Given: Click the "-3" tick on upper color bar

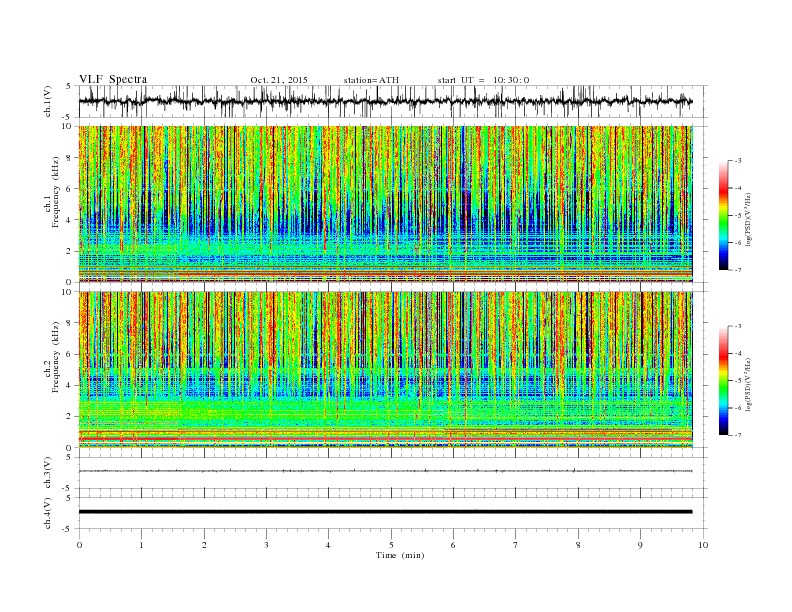Looking at the screenshot, I should tap(738, 161).
